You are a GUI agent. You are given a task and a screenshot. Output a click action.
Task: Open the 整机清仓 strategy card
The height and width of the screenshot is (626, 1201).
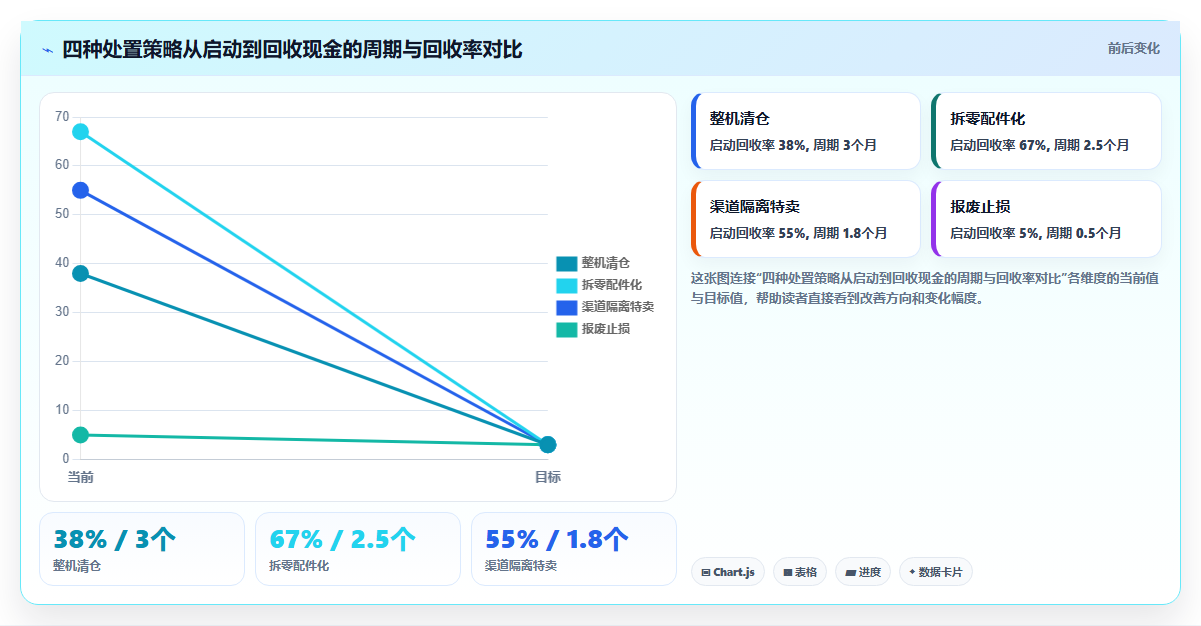tap(805, 131)
